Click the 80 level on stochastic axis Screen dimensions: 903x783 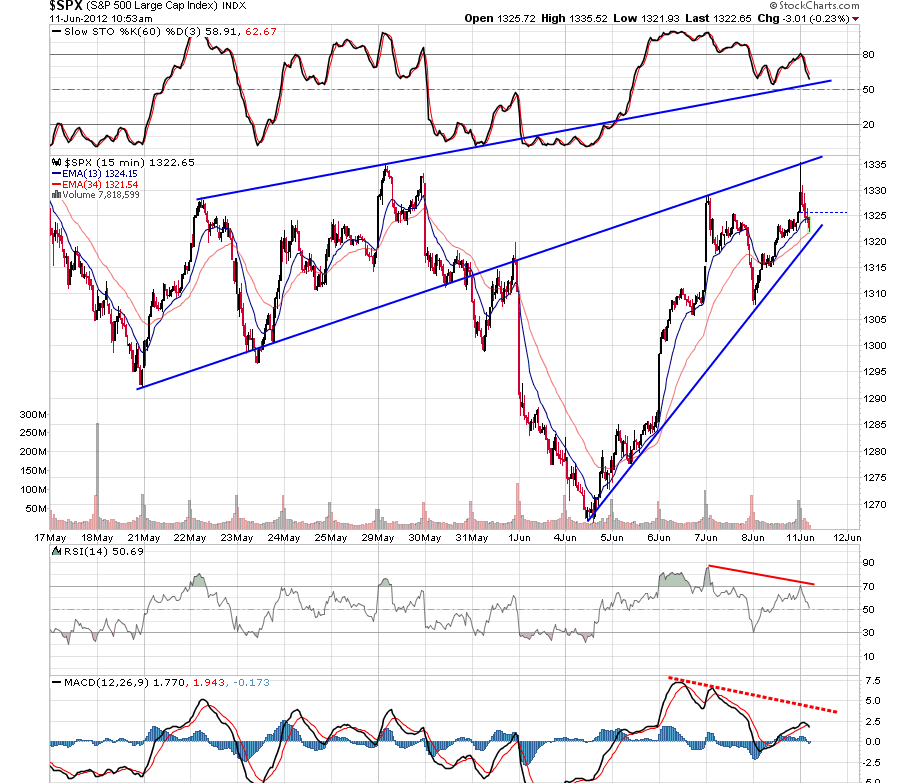coord(868,55)
